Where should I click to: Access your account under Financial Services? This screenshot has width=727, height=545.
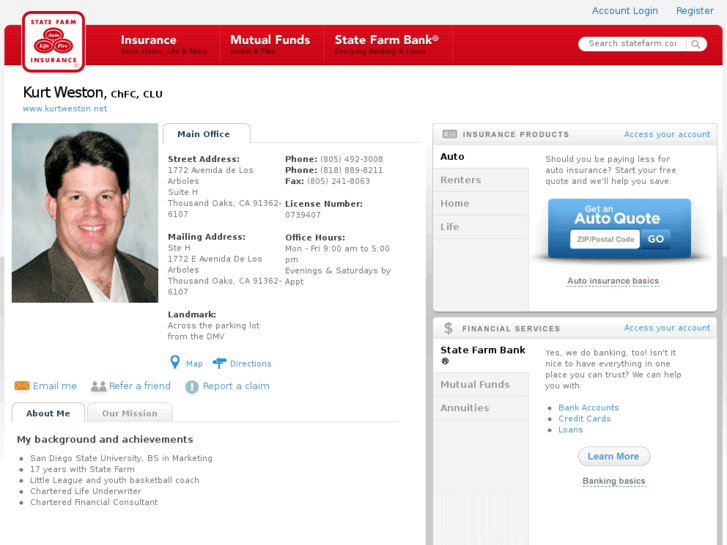point(667,328)
